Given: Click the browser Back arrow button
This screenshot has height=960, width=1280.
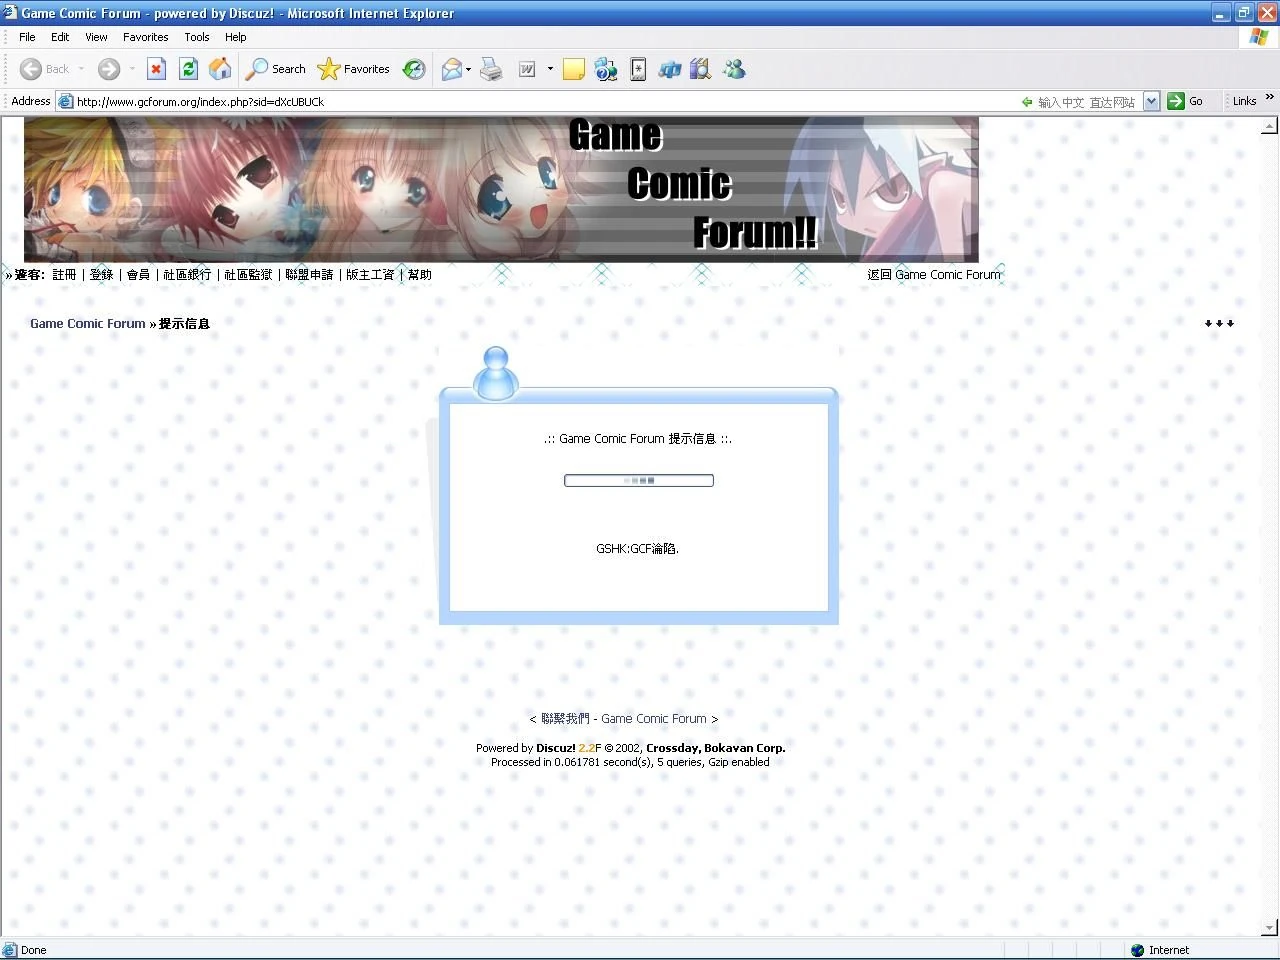Looking at the screenshot, I should click(31, 69).
